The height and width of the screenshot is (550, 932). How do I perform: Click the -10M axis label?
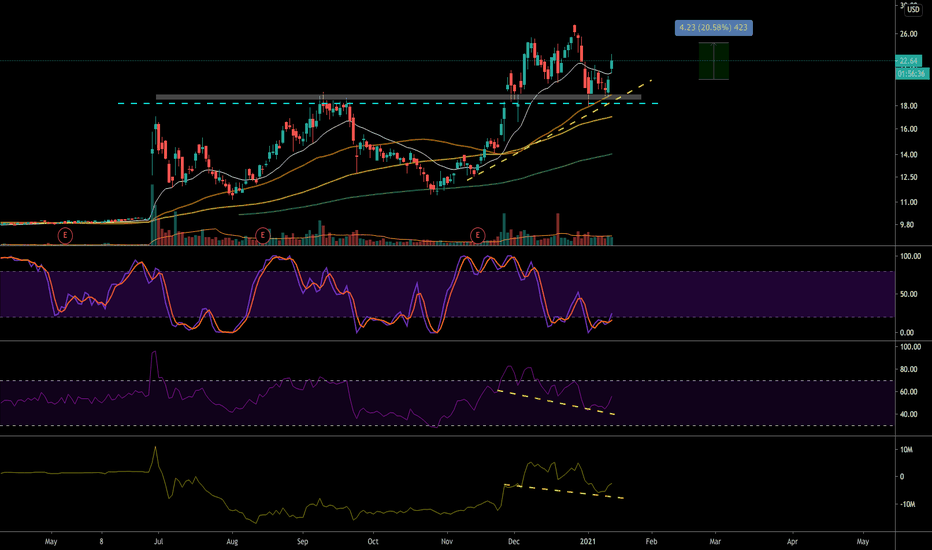(906, 504)
